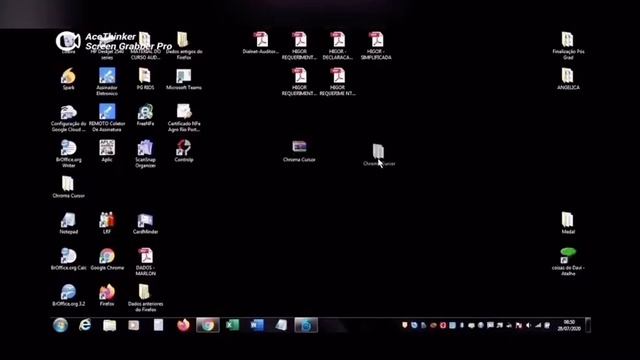Viewport: 640px width, 360px height.
Task: Launch Microsoft Teams shortcut
Action: point(184,78)
